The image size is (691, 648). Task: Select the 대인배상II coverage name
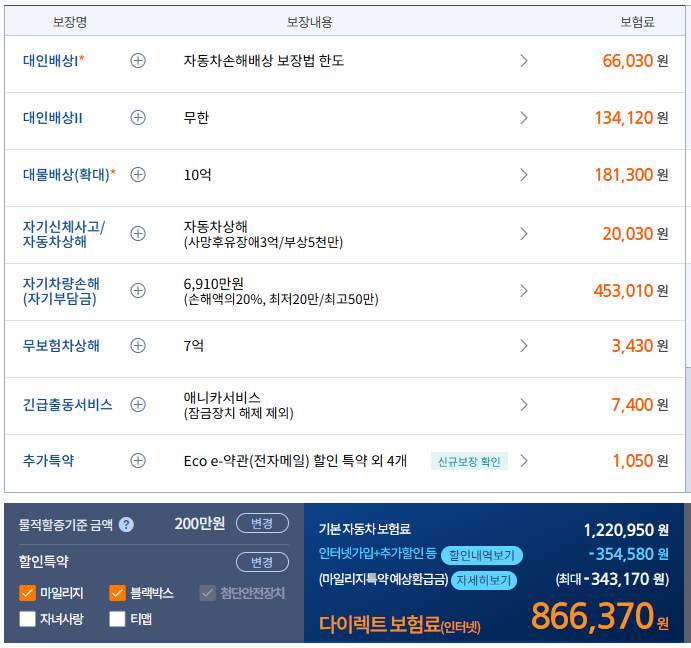pyautogui.click(x=52, y=118)
